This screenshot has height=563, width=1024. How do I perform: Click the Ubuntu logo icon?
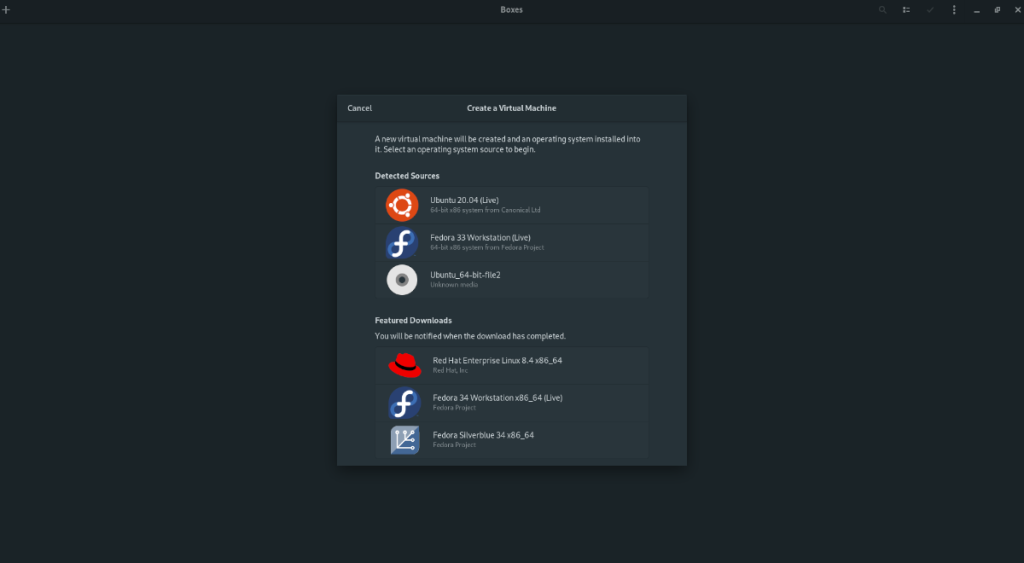pos(402,205)
